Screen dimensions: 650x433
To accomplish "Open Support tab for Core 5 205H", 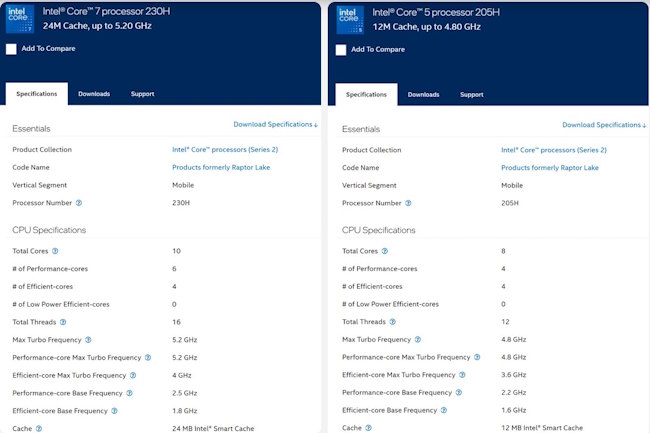I will pos(472,94).
